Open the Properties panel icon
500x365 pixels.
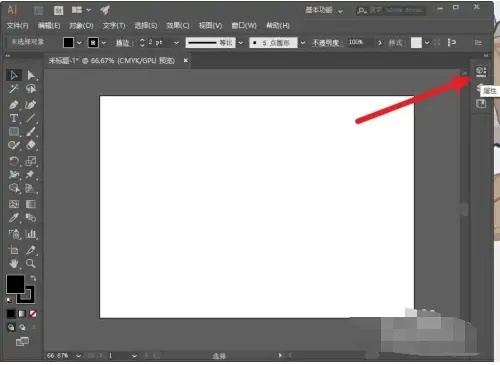tap(481, 71)
